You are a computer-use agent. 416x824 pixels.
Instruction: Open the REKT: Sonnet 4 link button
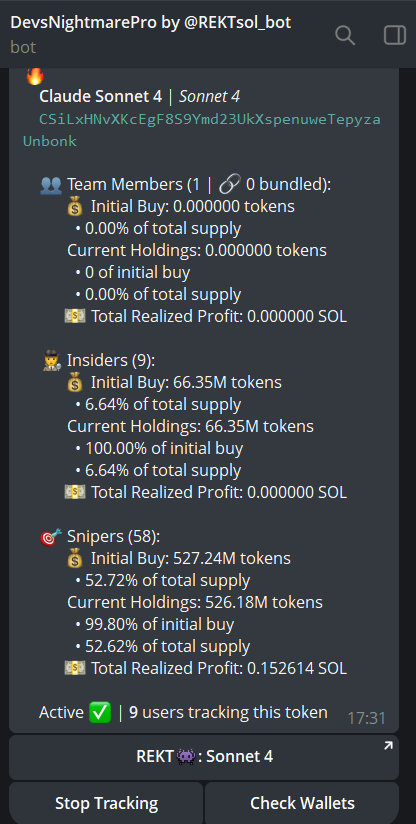pos(204,757)
